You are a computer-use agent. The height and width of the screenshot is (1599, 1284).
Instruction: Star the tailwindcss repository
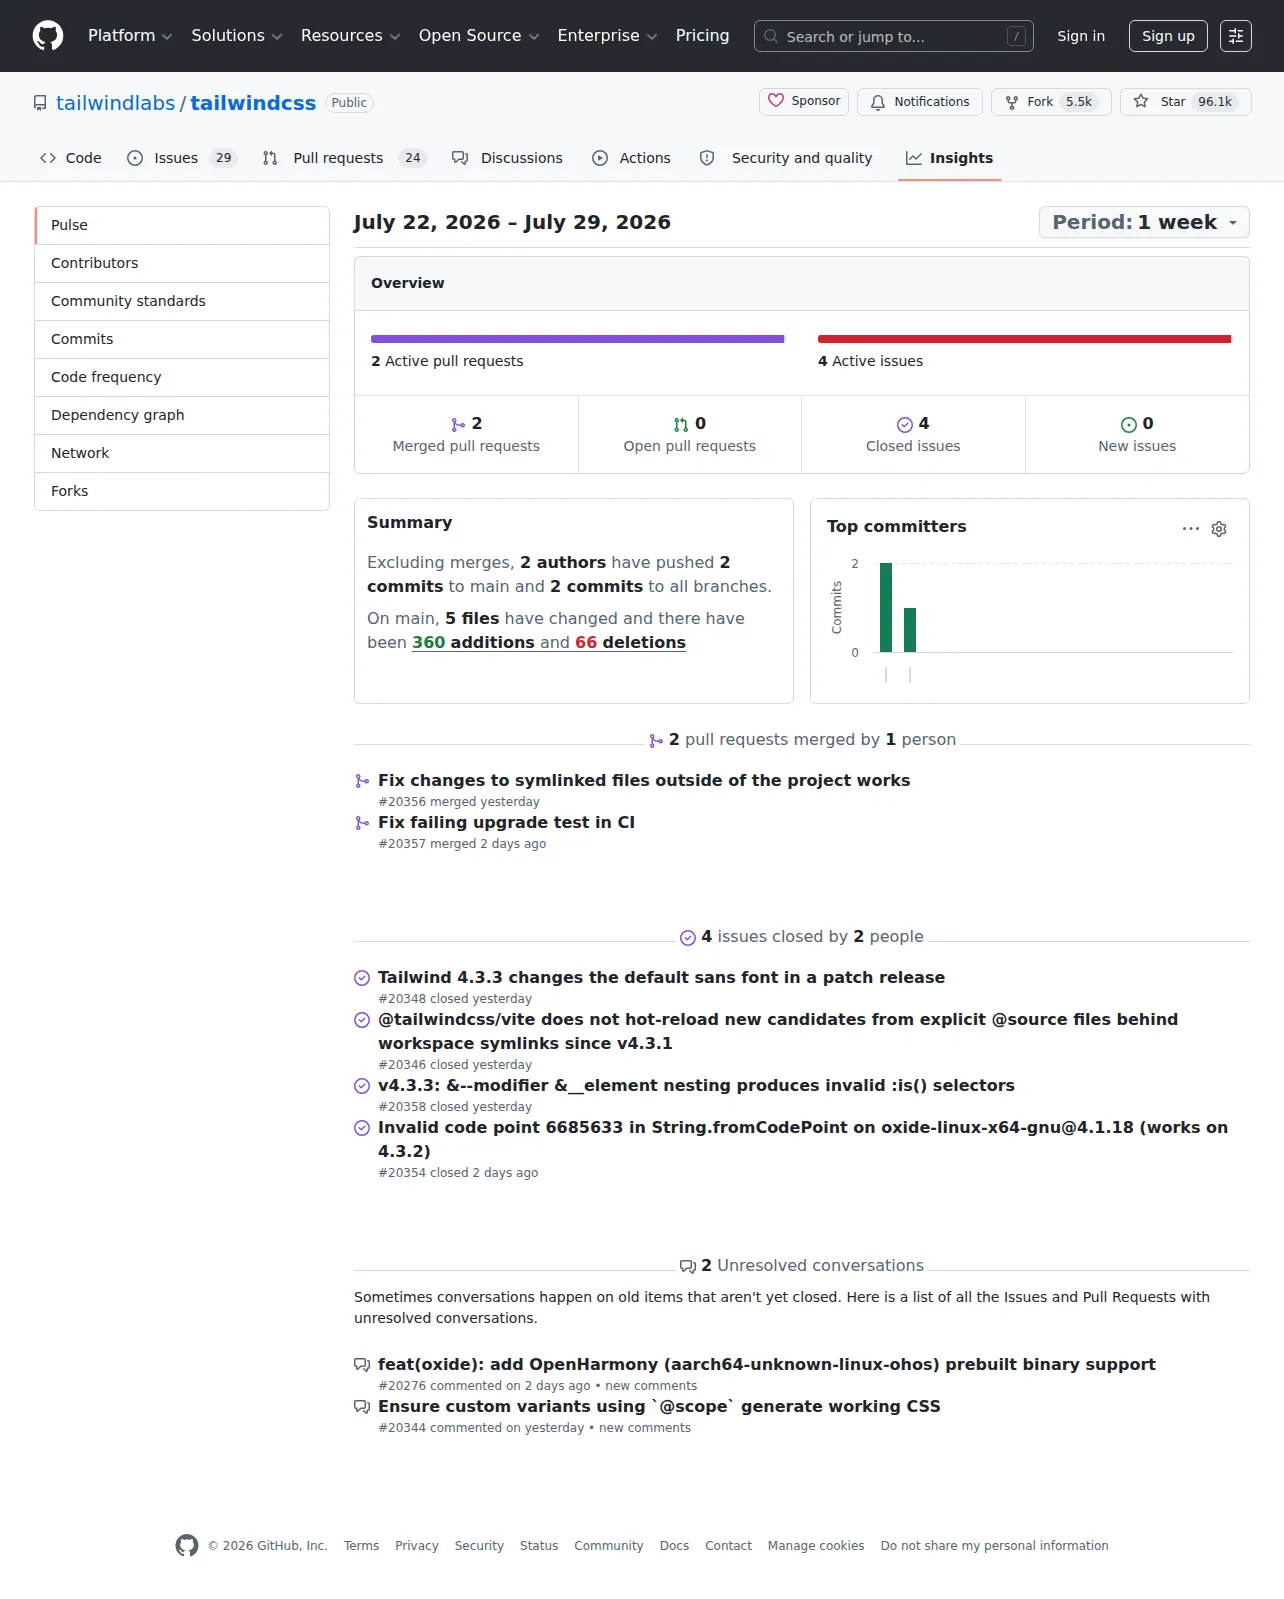point(1186,102)
